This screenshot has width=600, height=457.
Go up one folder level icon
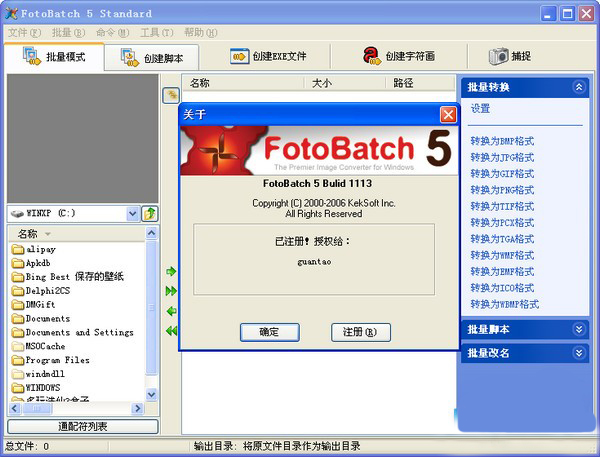pyautogui.click(x=150, y=214)
